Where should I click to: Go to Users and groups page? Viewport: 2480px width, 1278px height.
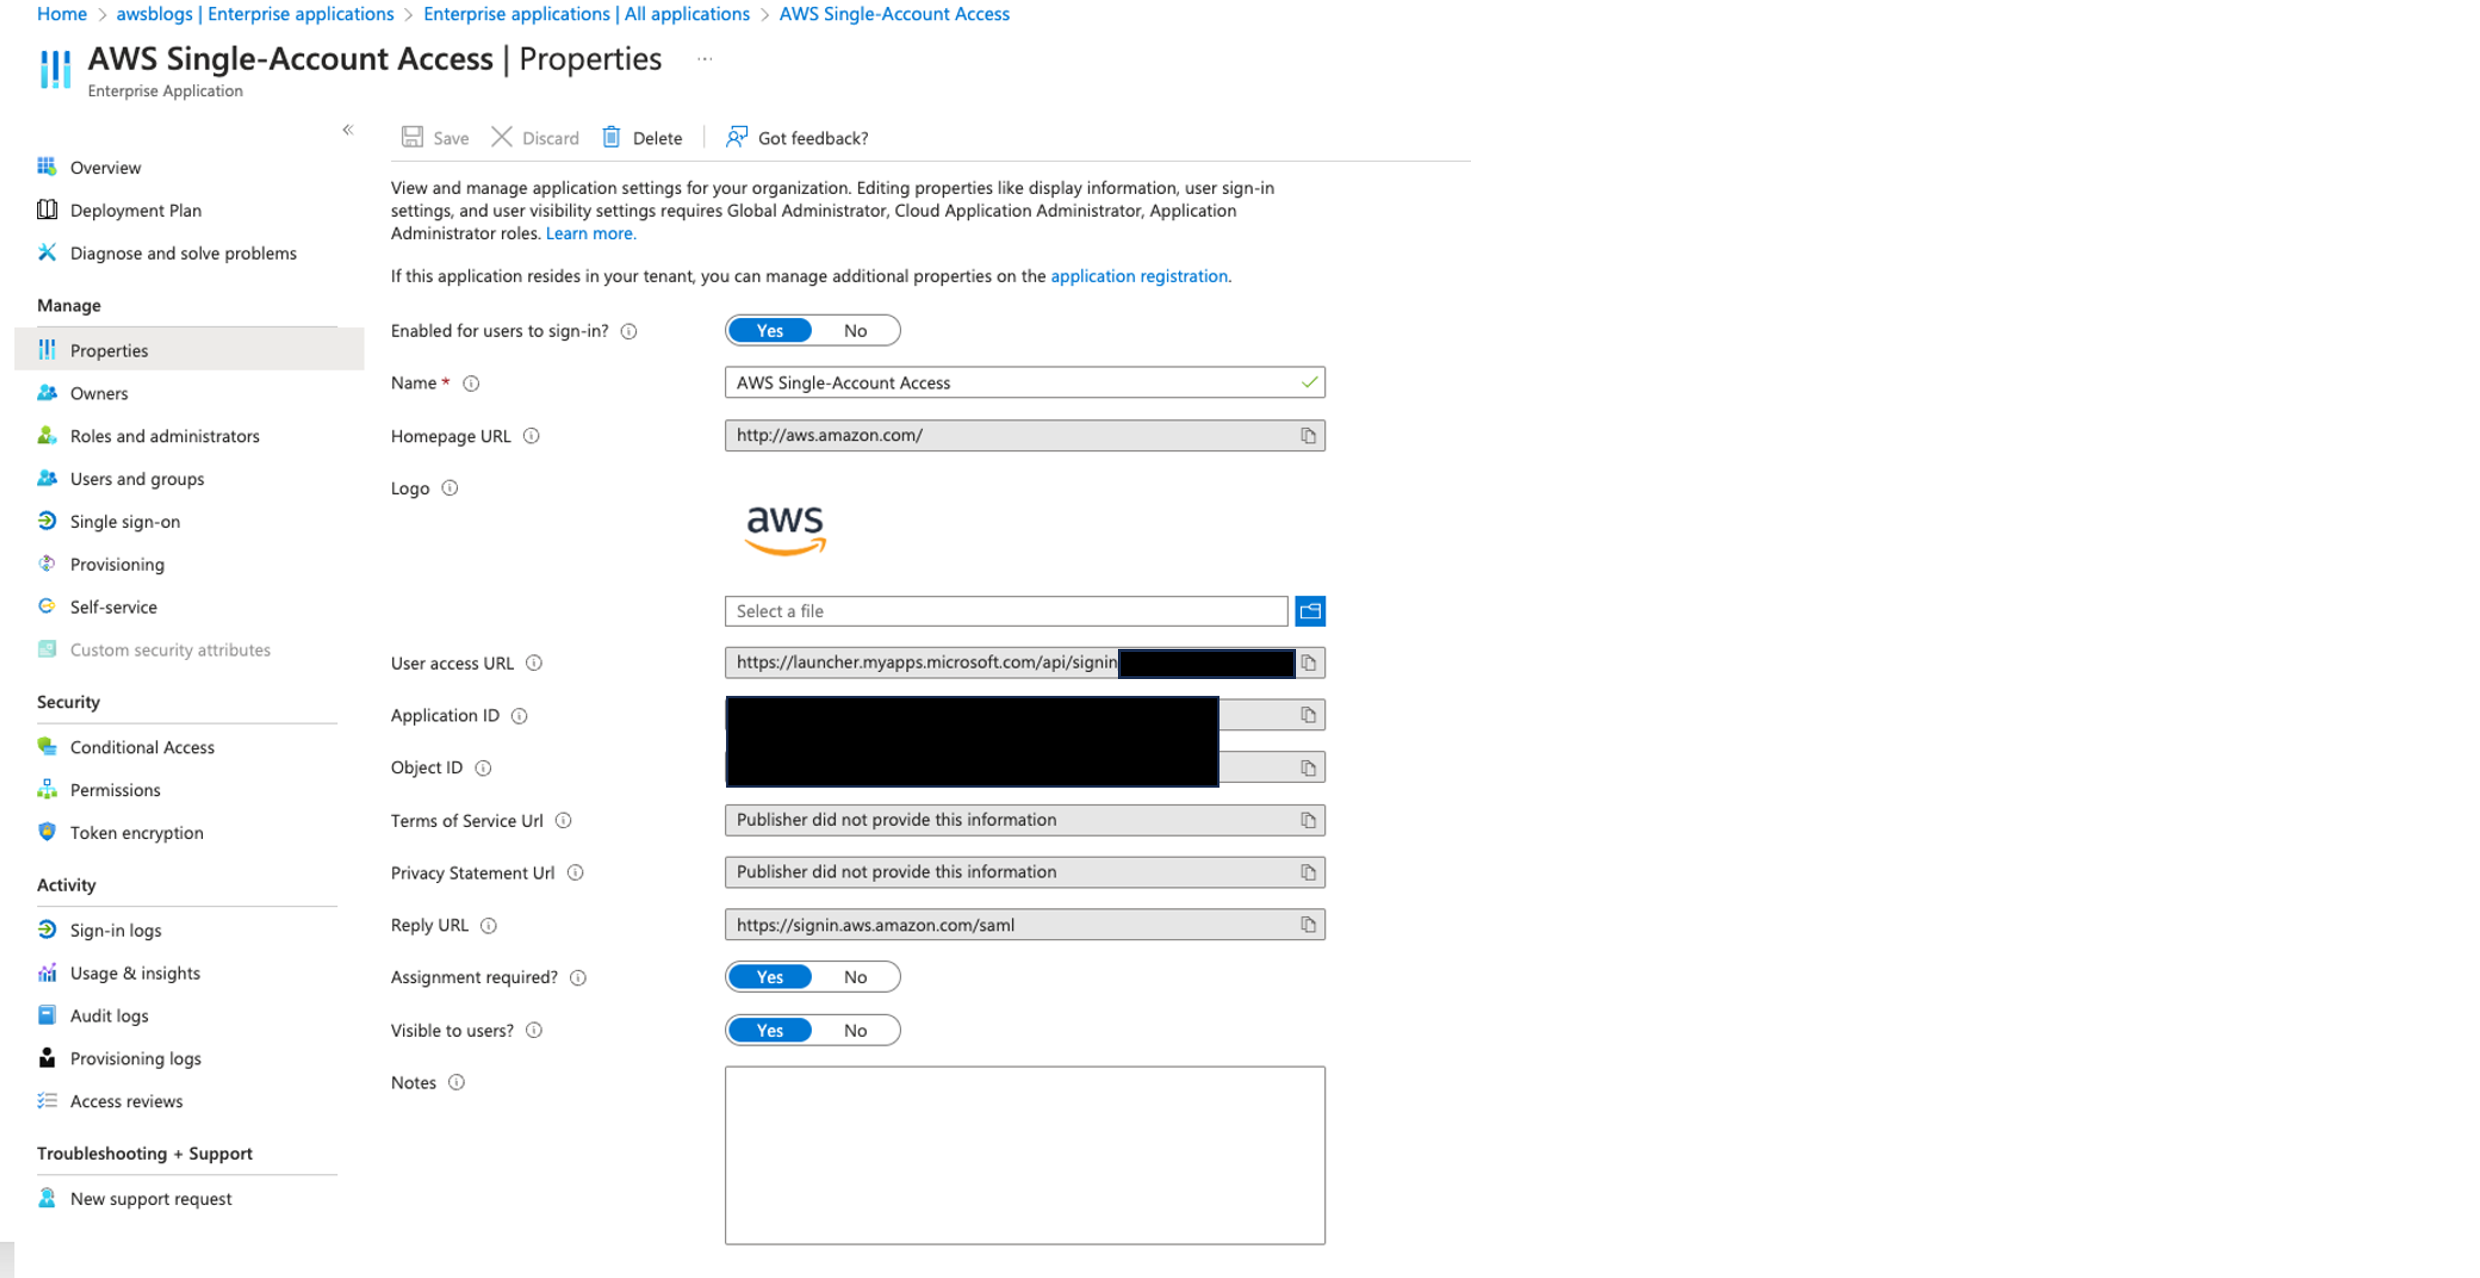point(135,478)
